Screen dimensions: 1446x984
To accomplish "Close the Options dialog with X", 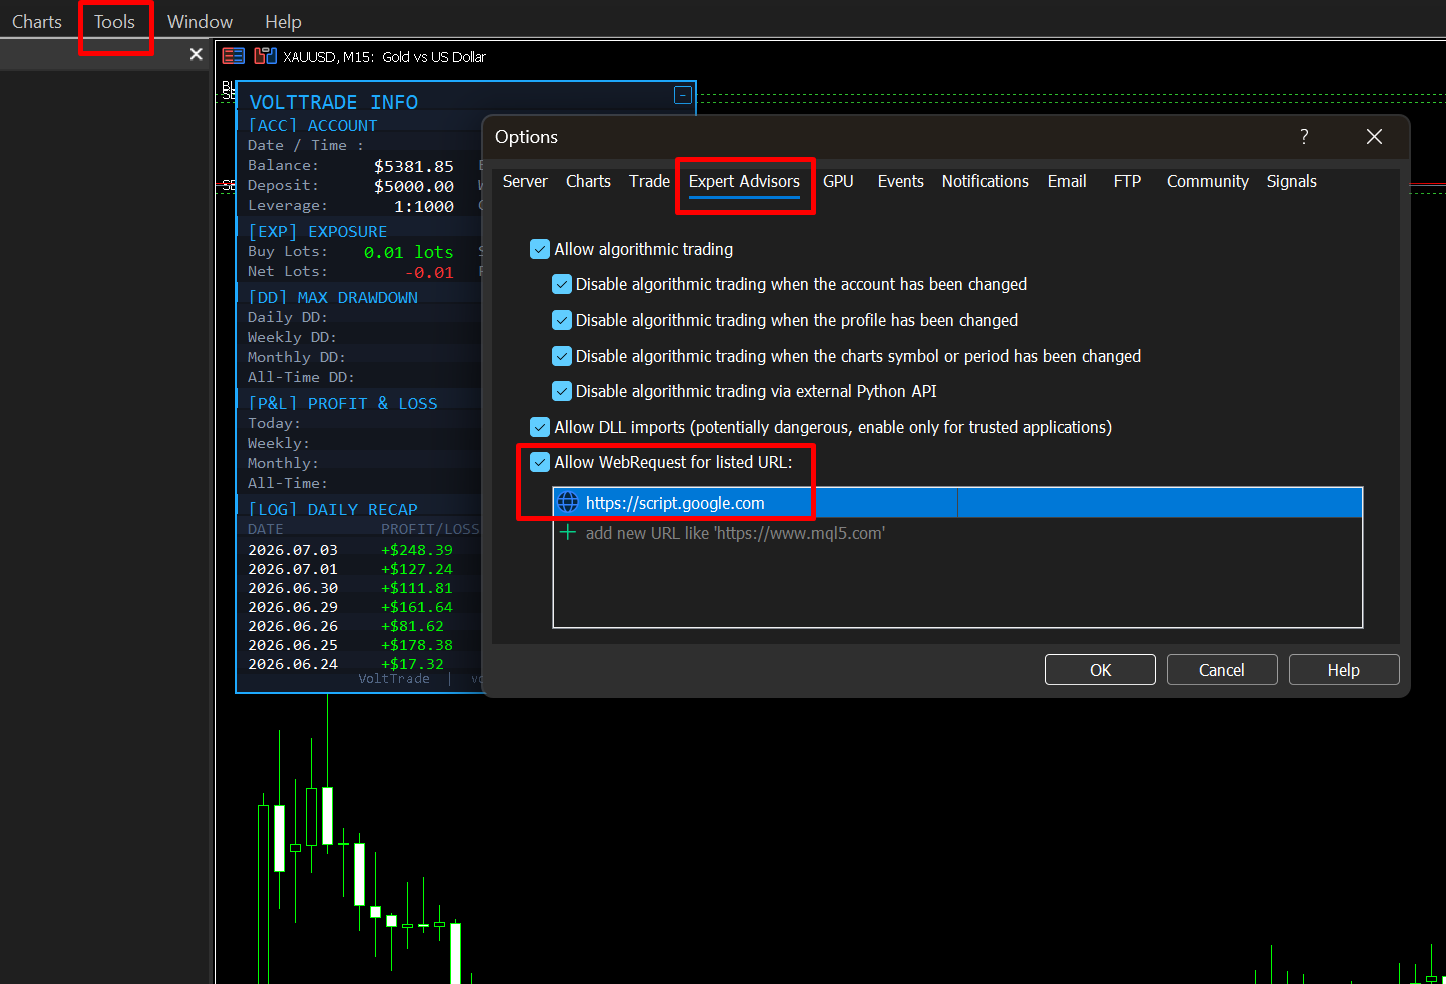I will pyautogui.click(x=1375, y=137).
